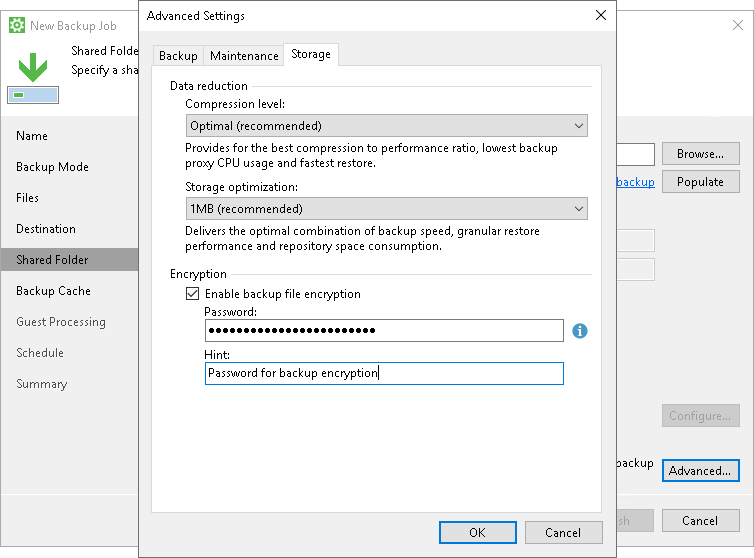This screenshot has width=754, height=558.
Task: Click the password info icon
Action: 579,331
